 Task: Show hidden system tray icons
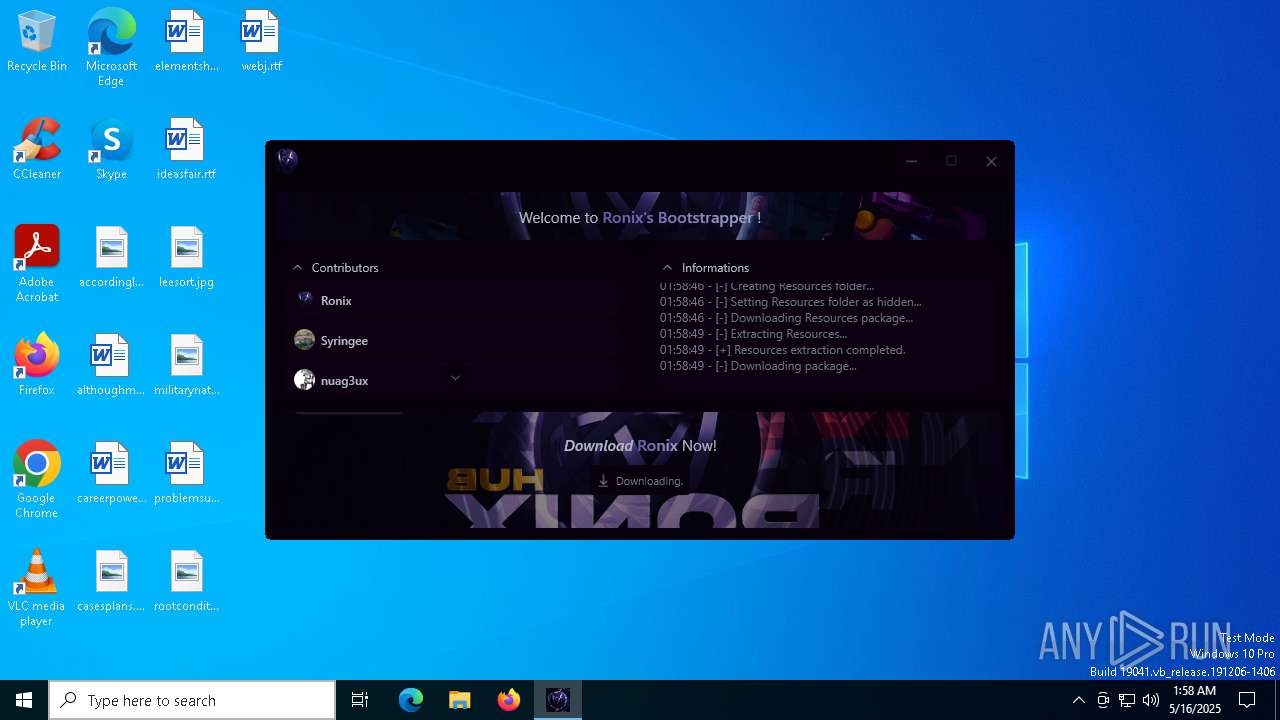click(x=1078, y=700)
